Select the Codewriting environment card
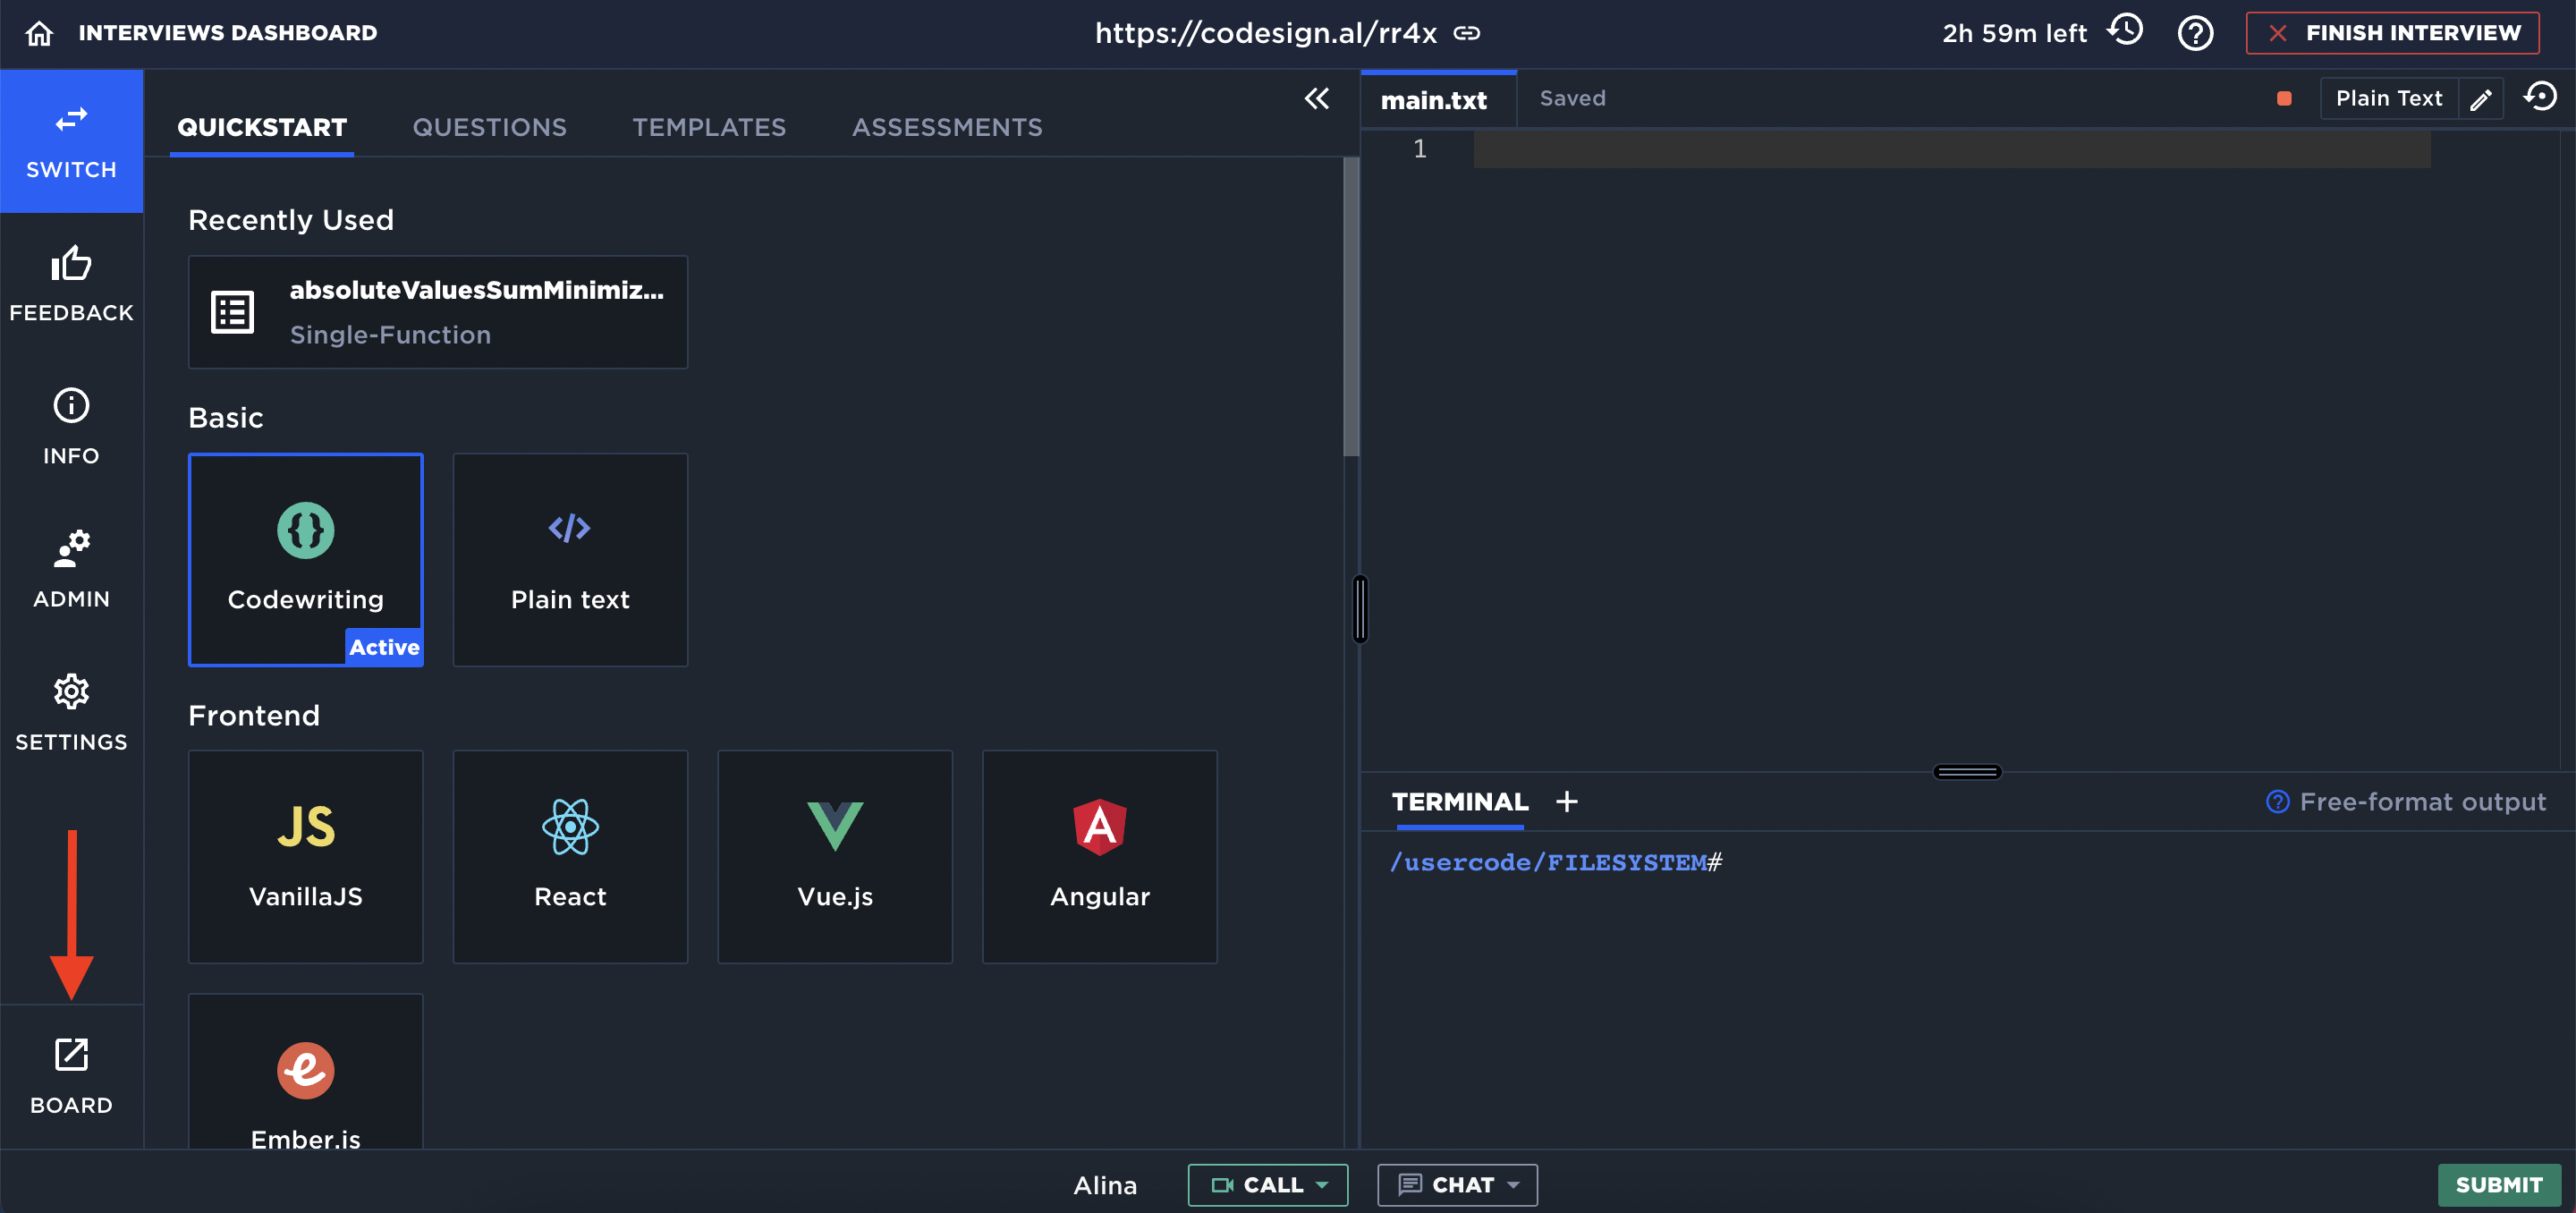Screen dimensions: 2576x1213 pyautogui.click(x=306, y=560)
